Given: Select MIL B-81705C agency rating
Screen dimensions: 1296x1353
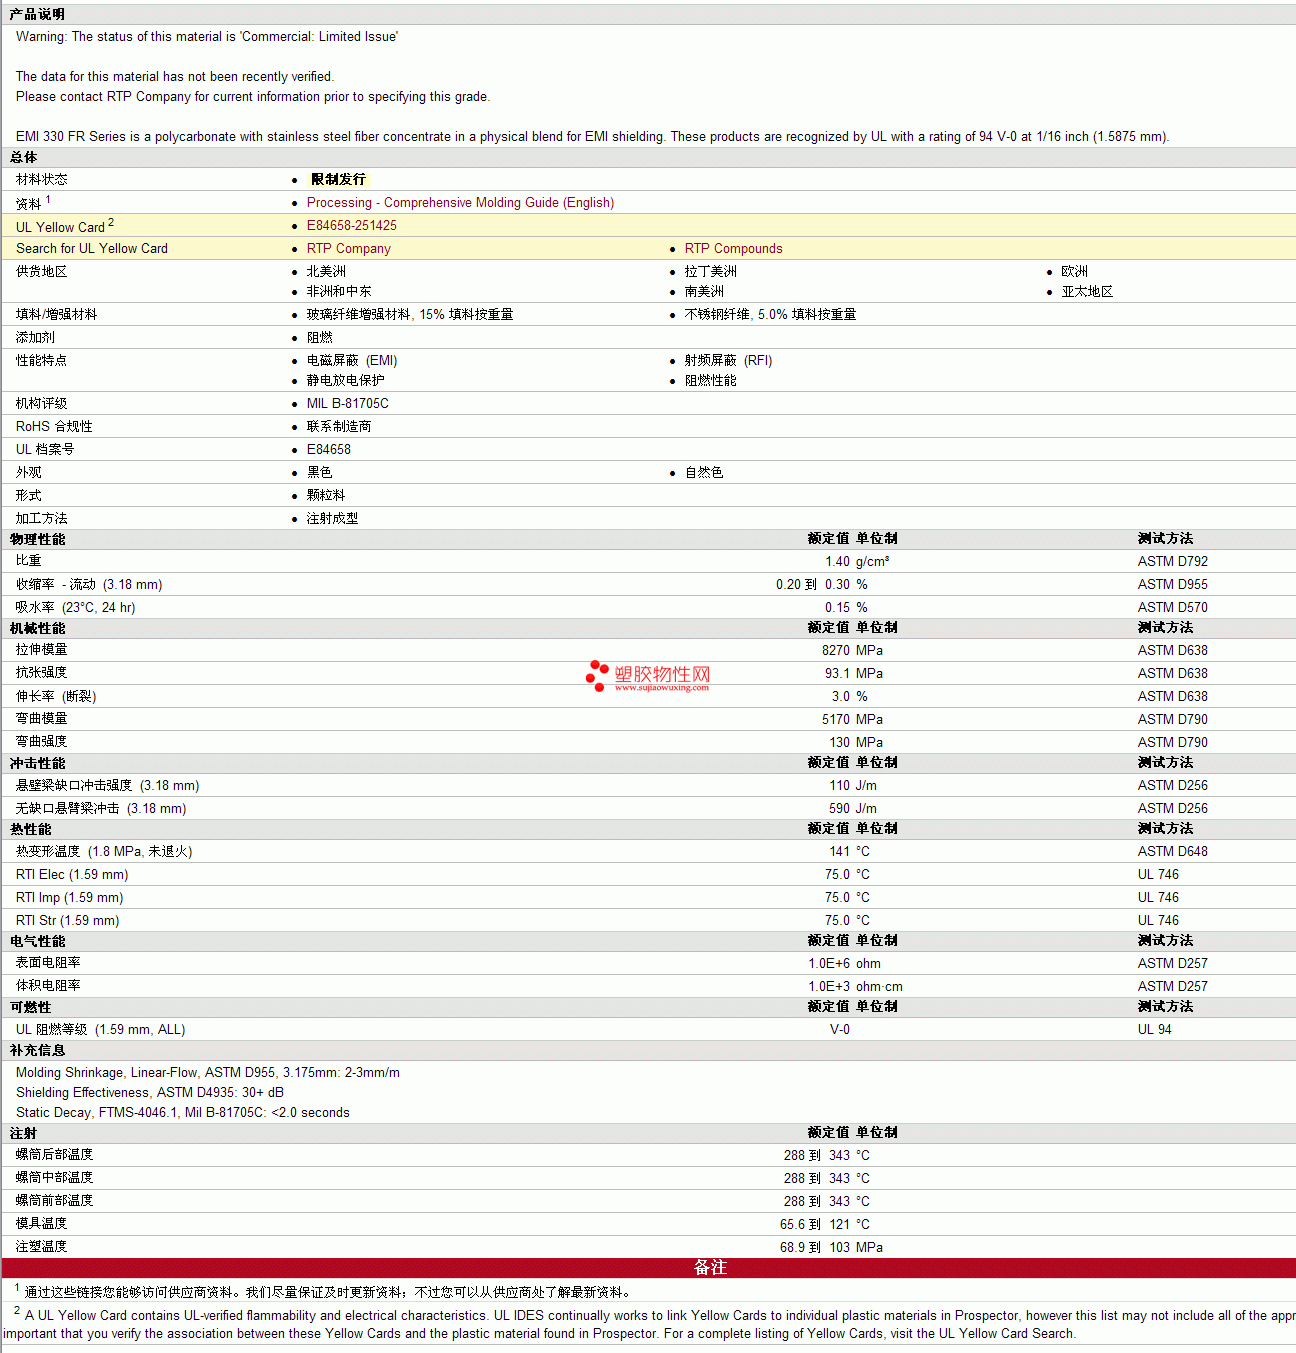Looking at the screenshot, I should pyautogui.click(x=348, y=403).
